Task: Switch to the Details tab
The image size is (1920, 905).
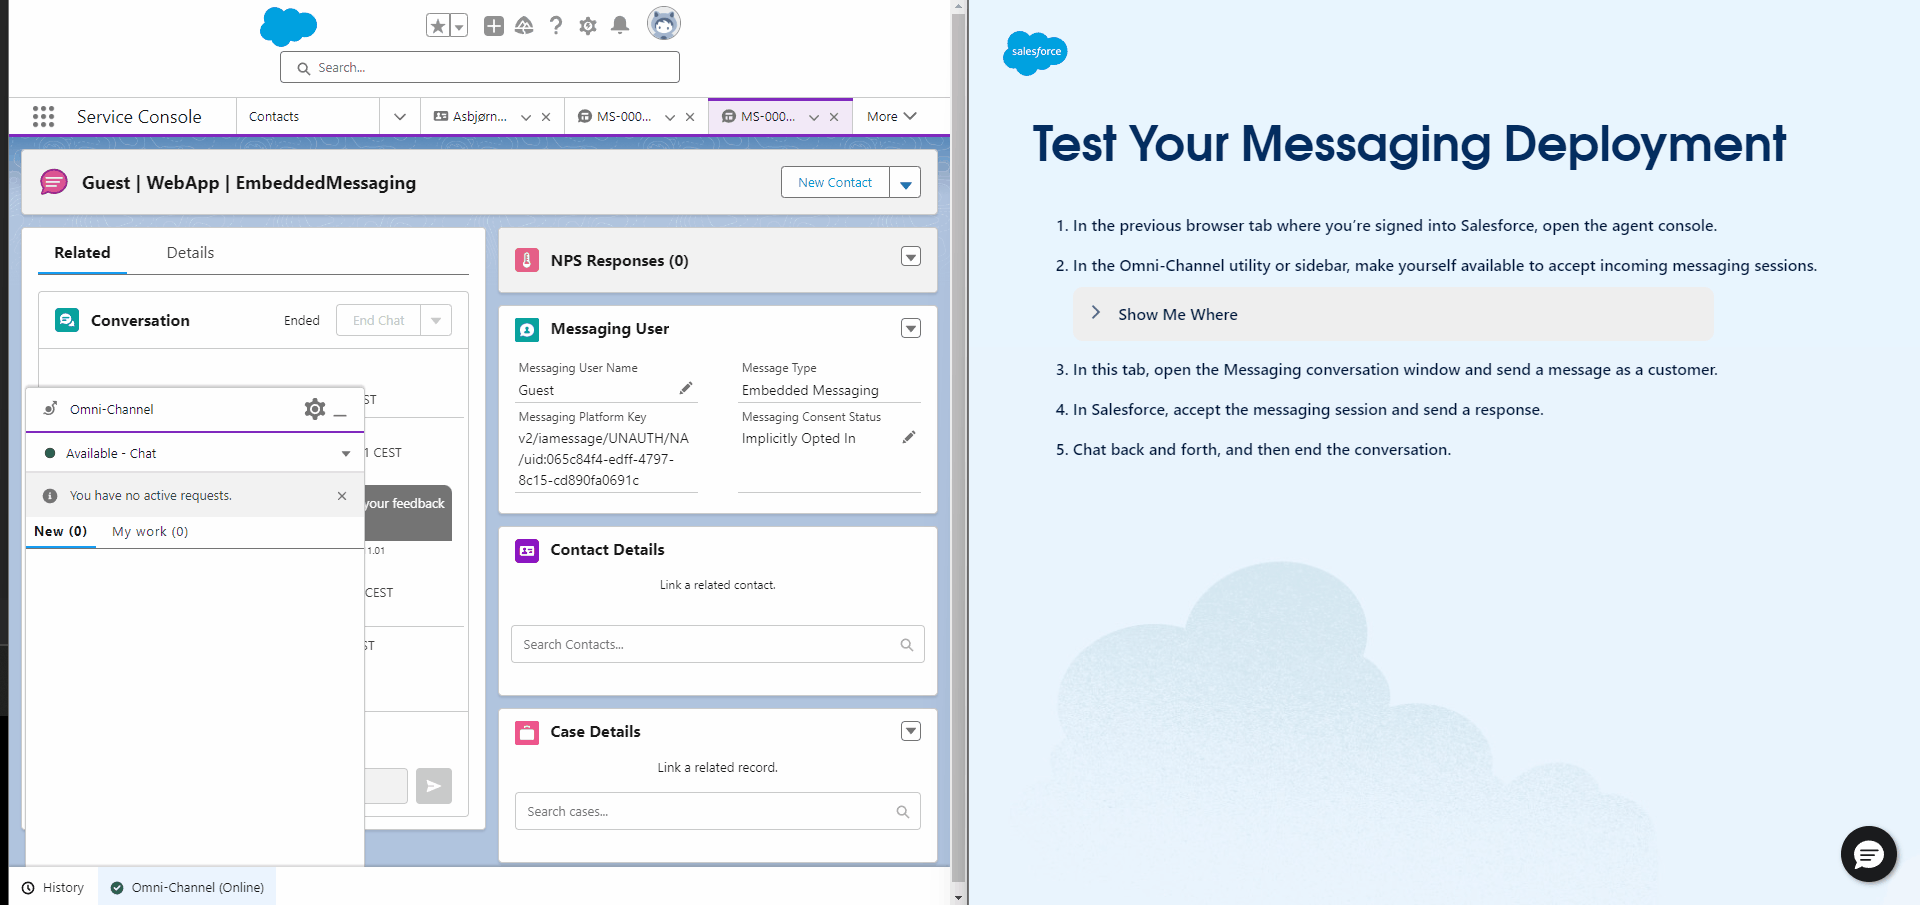Action: [x=189, y=252]
